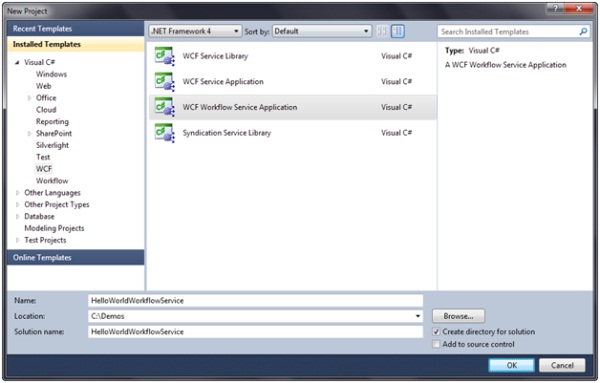Select the Test category under Visual C#
Viewport: 600px width, 383px height.
tap(43, 157)
